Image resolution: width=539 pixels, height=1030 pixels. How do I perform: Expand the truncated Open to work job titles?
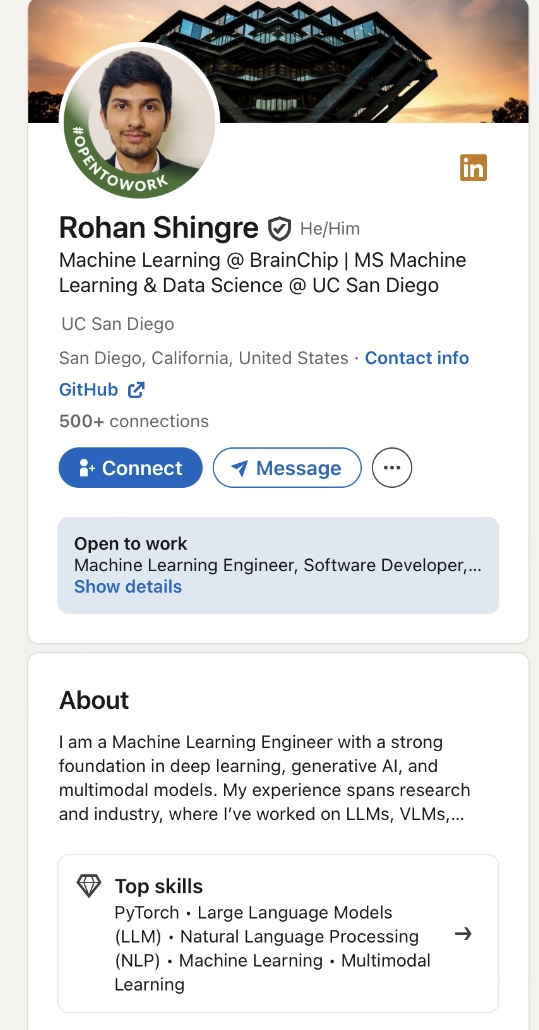(x=474, y=565)
